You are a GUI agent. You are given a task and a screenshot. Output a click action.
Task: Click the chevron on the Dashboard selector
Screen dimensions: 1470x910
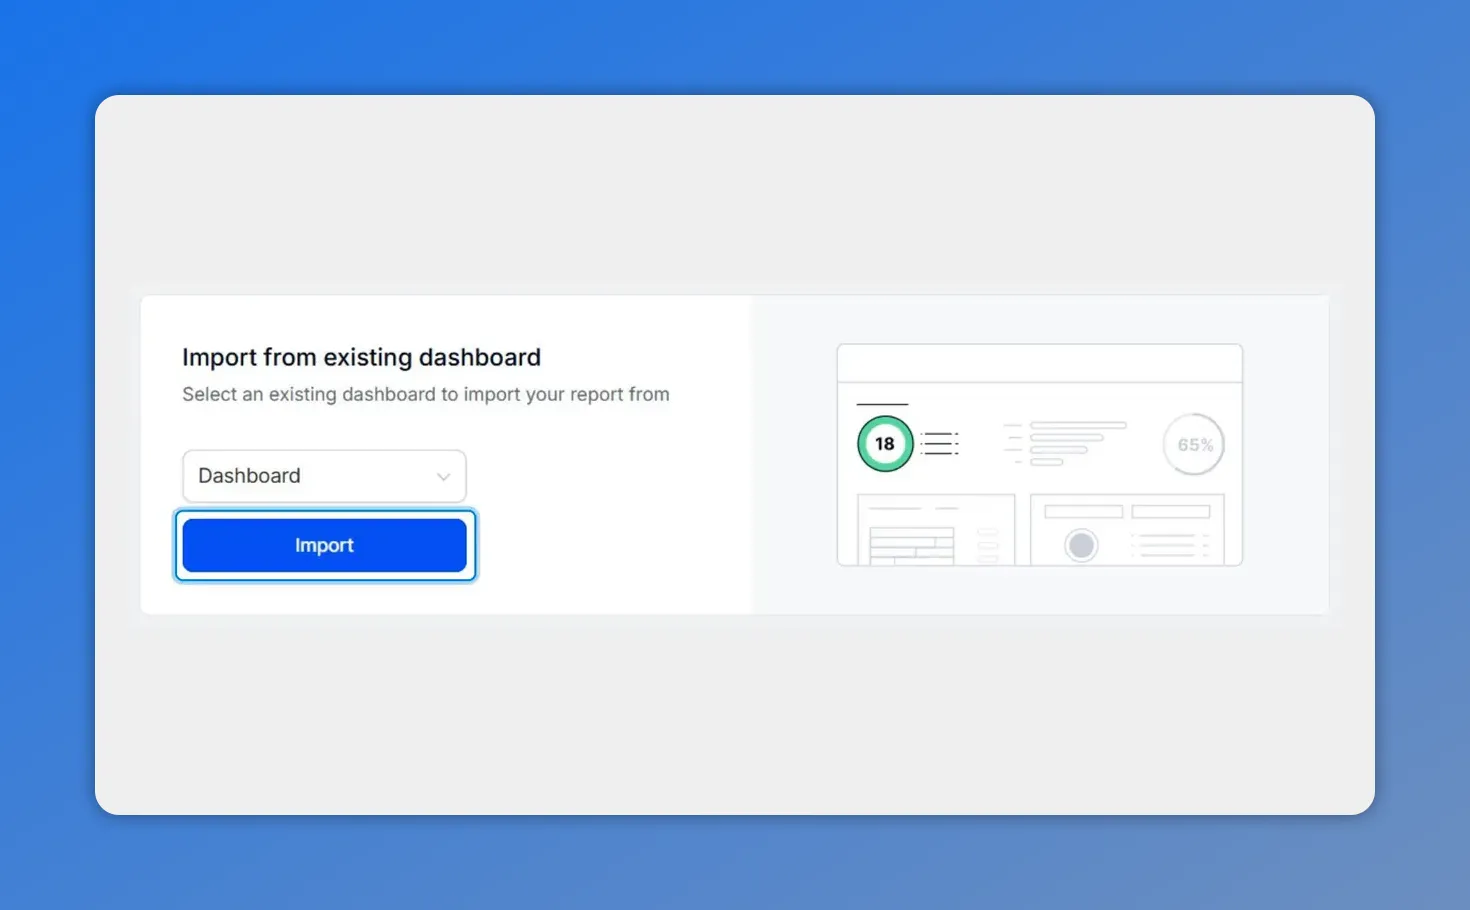(x=444, y=477)
